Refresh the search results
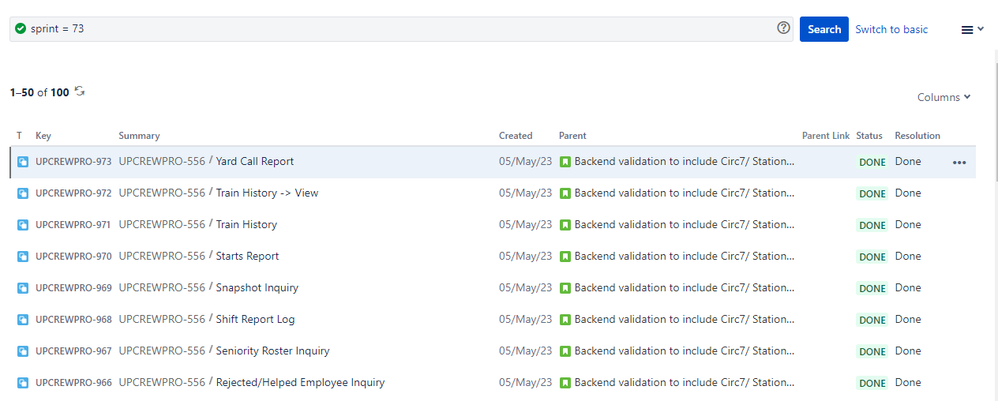The width and height of the screenshot is (998, 401). pos(80,92)
